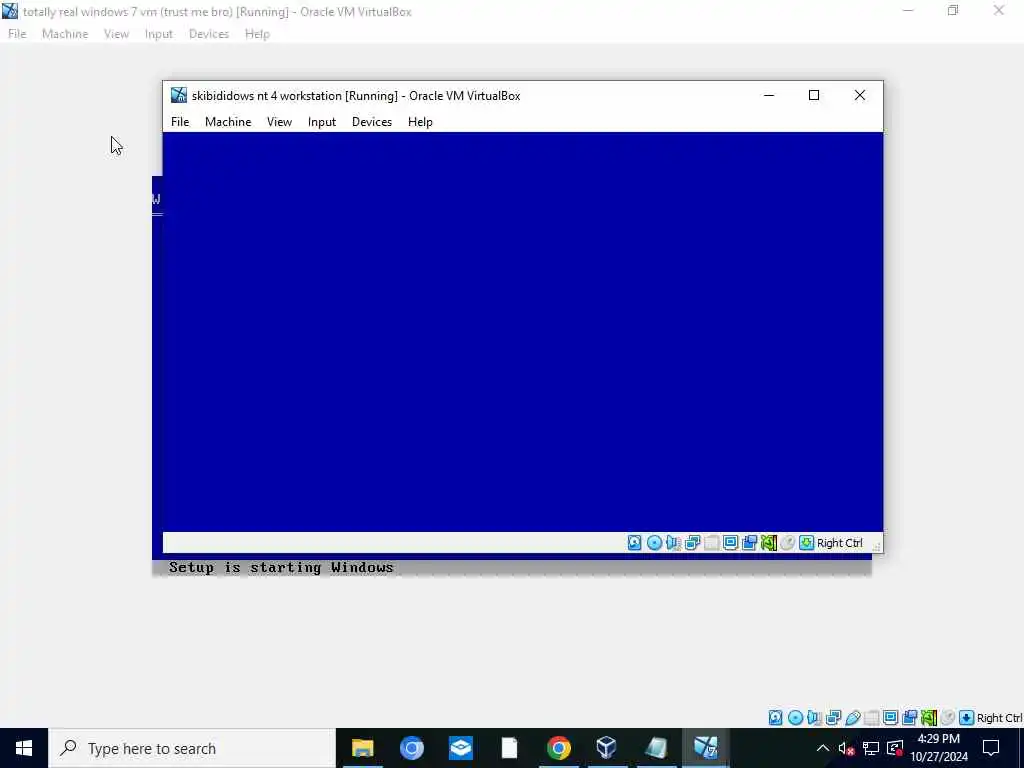Click optical drive icon in skibididows status bar
1024x768 pixels.
click(654, 543)
